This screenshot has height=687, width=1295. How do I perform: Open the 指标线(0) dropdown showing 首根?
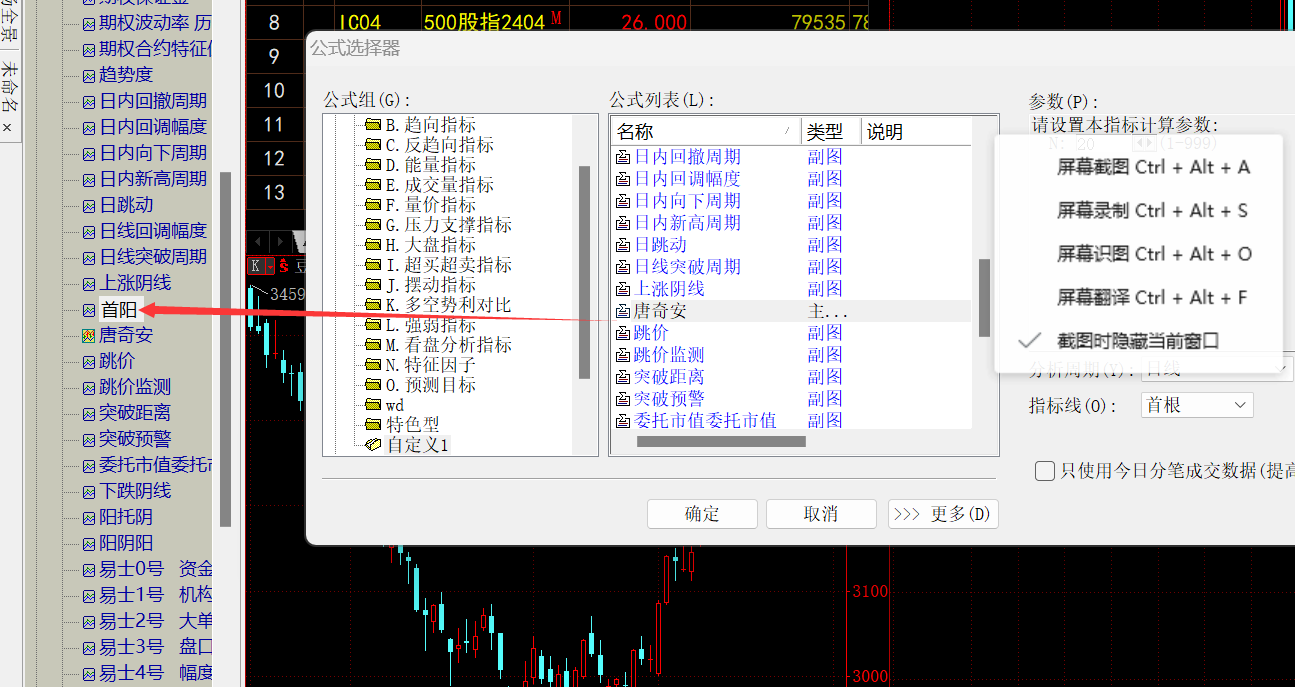(x=1197, y=405)
